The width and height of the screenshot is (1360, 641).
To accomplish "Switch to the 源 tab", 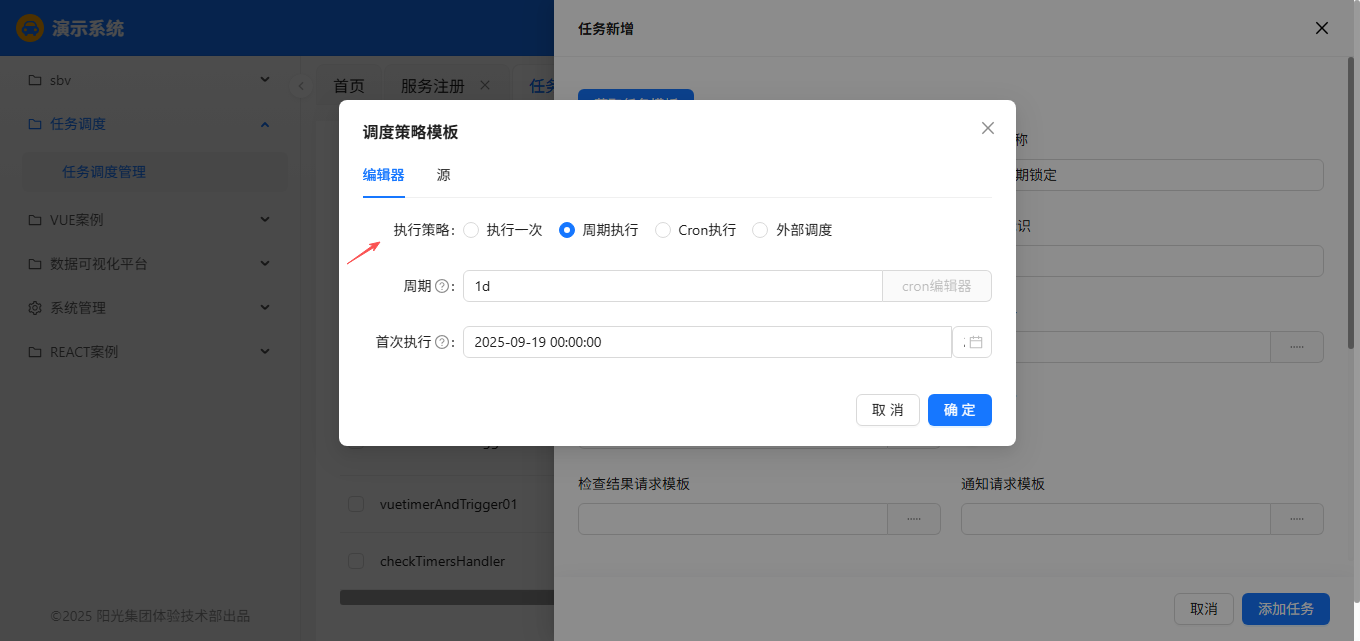I will [443, 175].
